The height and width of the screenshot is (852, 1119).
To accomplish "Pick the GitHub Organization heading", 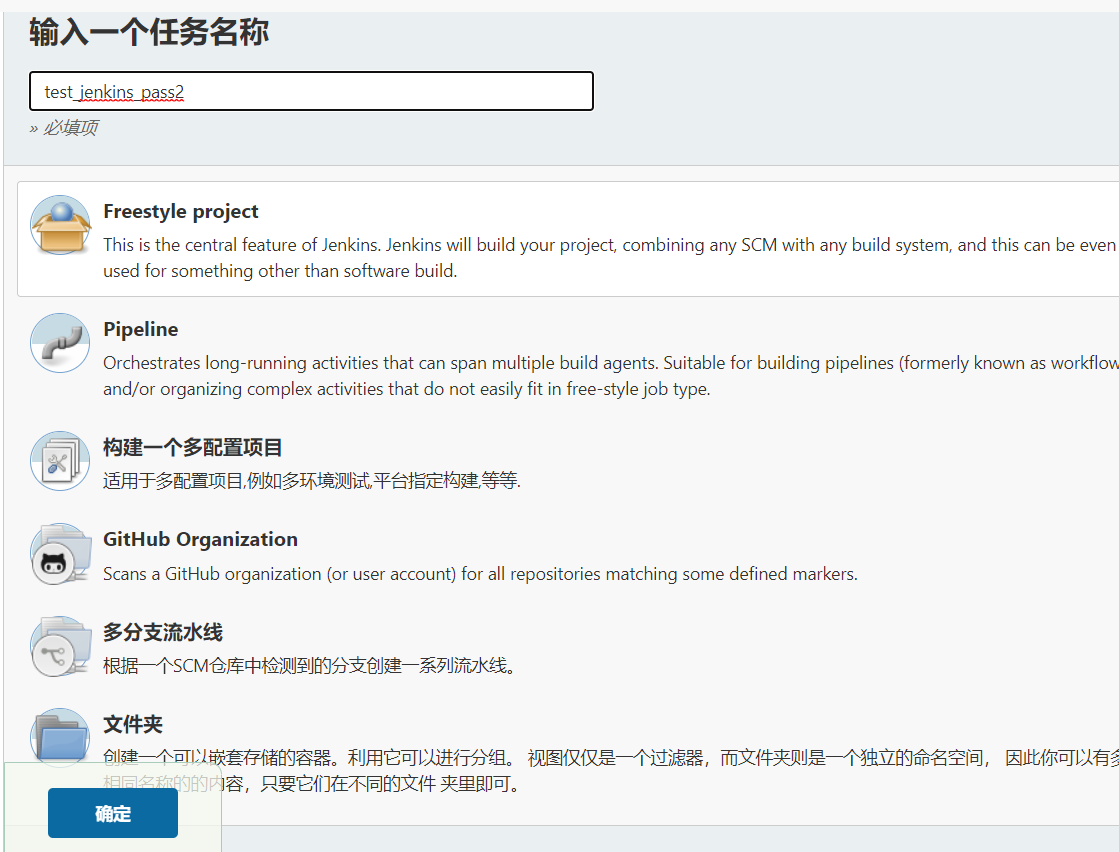I will pos(200,539).
